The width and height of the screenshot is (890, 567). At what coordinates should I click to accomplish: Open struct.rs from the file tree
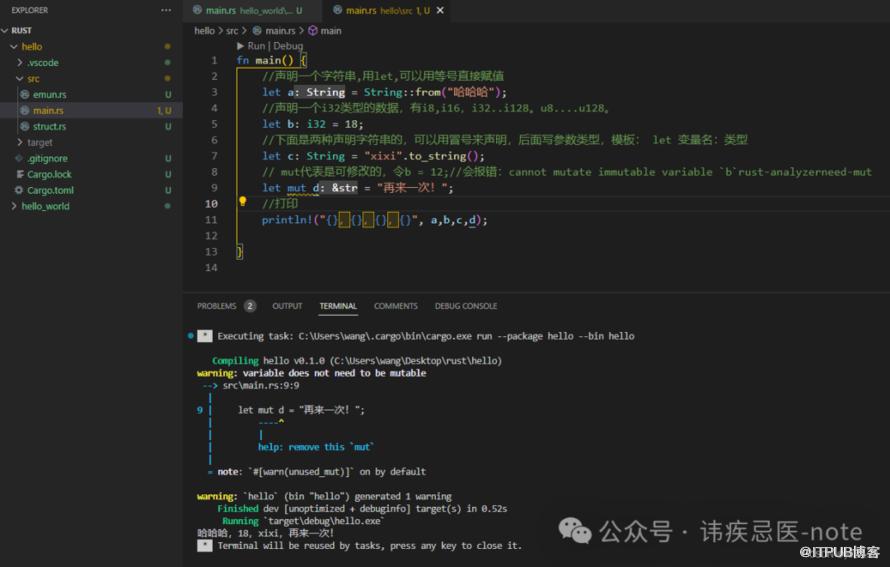click(x=49, y=126)
